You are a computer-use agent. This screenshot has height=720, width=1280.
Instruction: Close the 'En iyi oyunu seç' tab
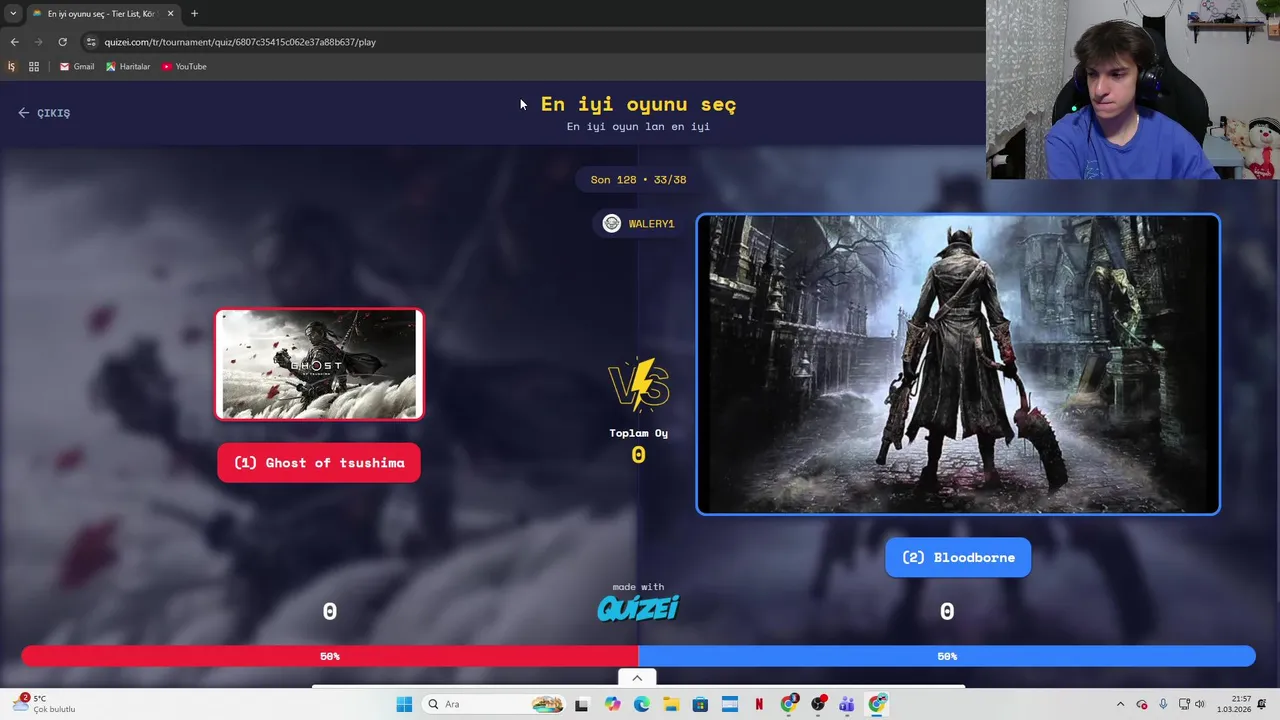point(170,14)
